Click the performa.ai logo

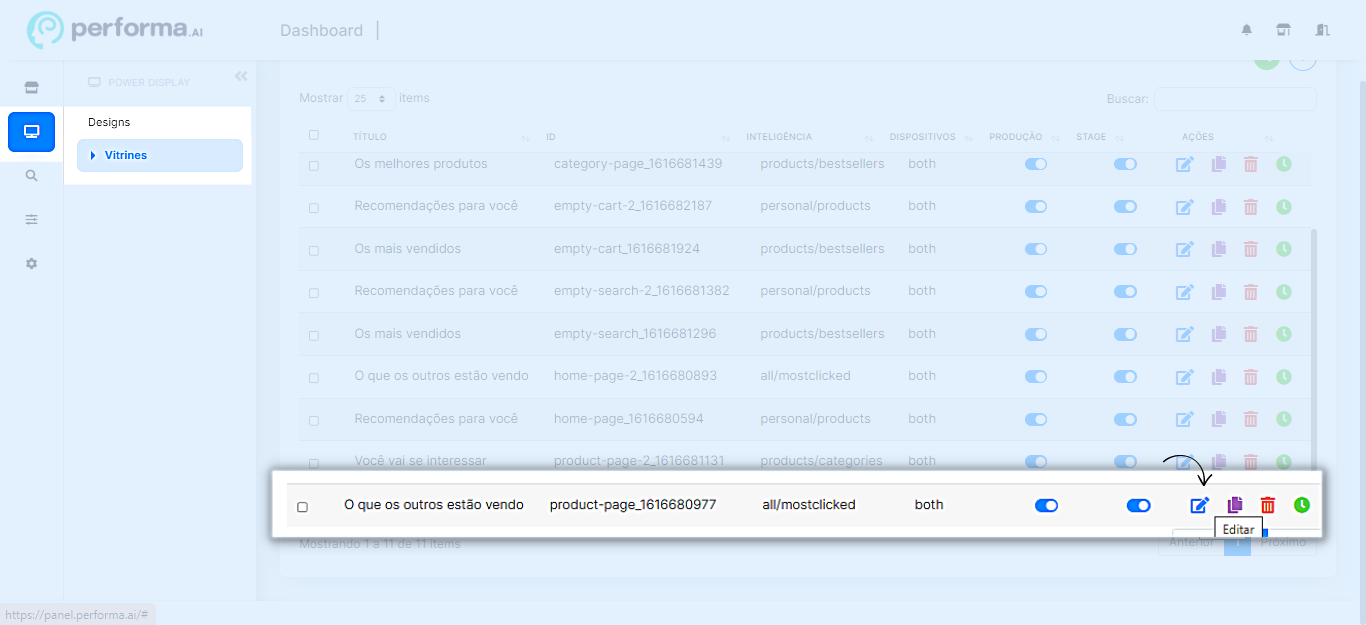(113, 30)
